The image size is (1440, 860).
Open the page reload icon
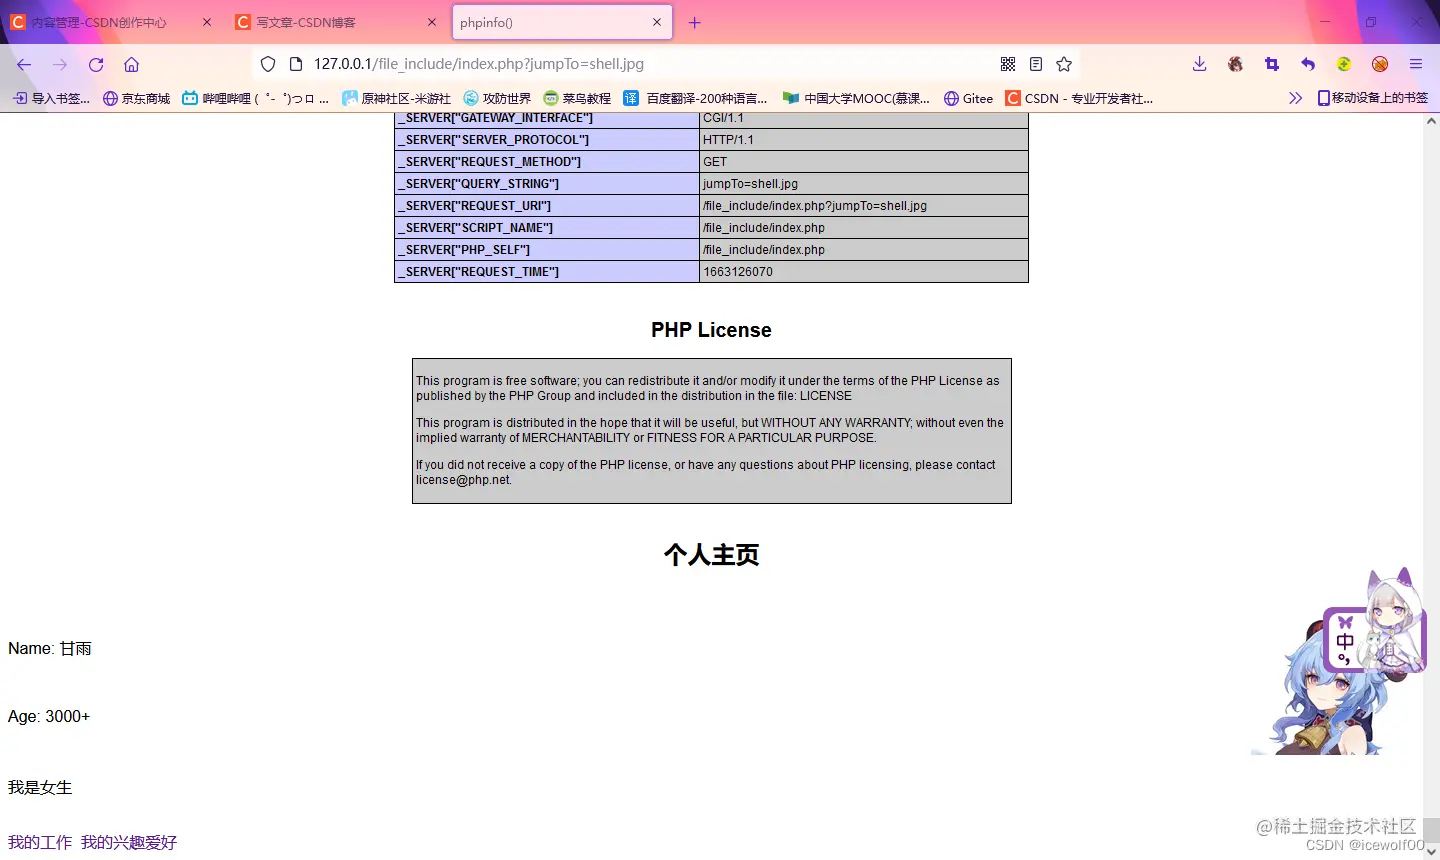(x=95, y=63)
